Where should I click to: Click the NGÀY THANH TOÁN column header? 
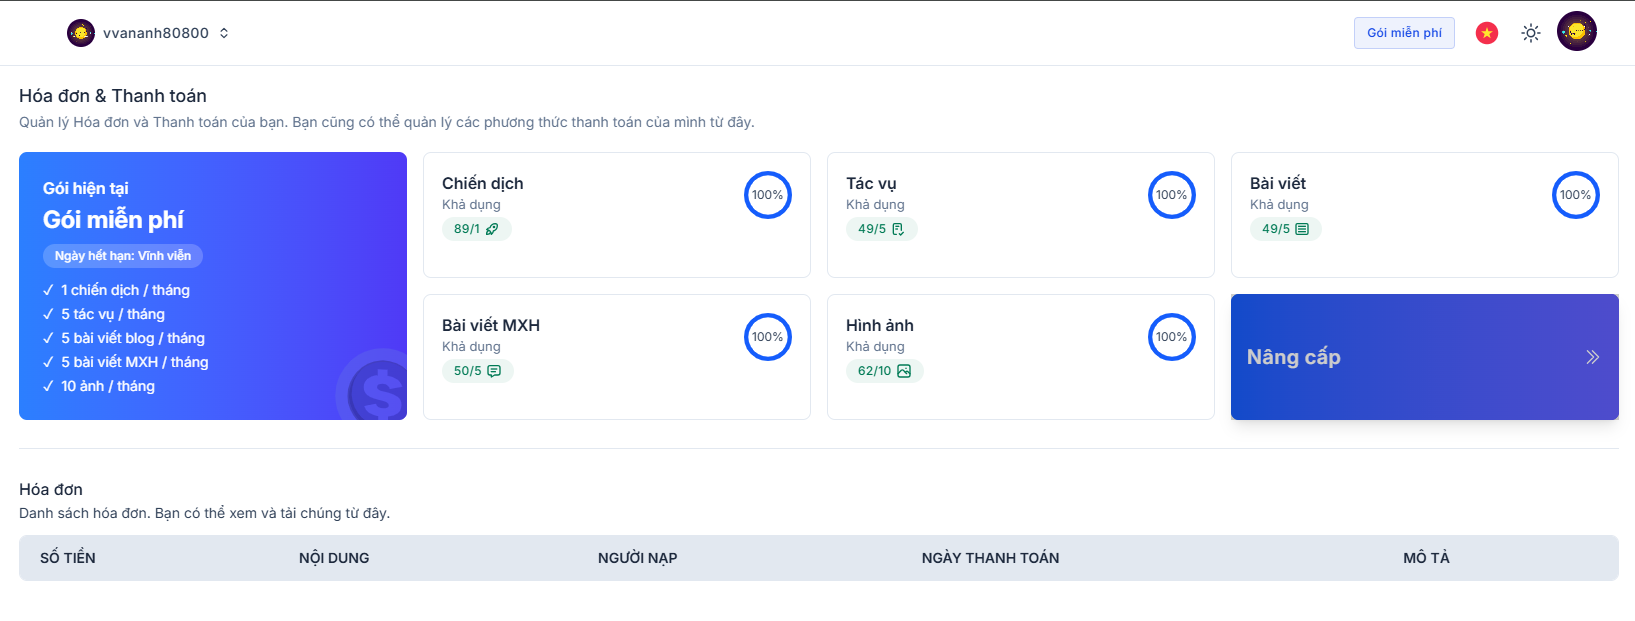(x=990, y=558)
